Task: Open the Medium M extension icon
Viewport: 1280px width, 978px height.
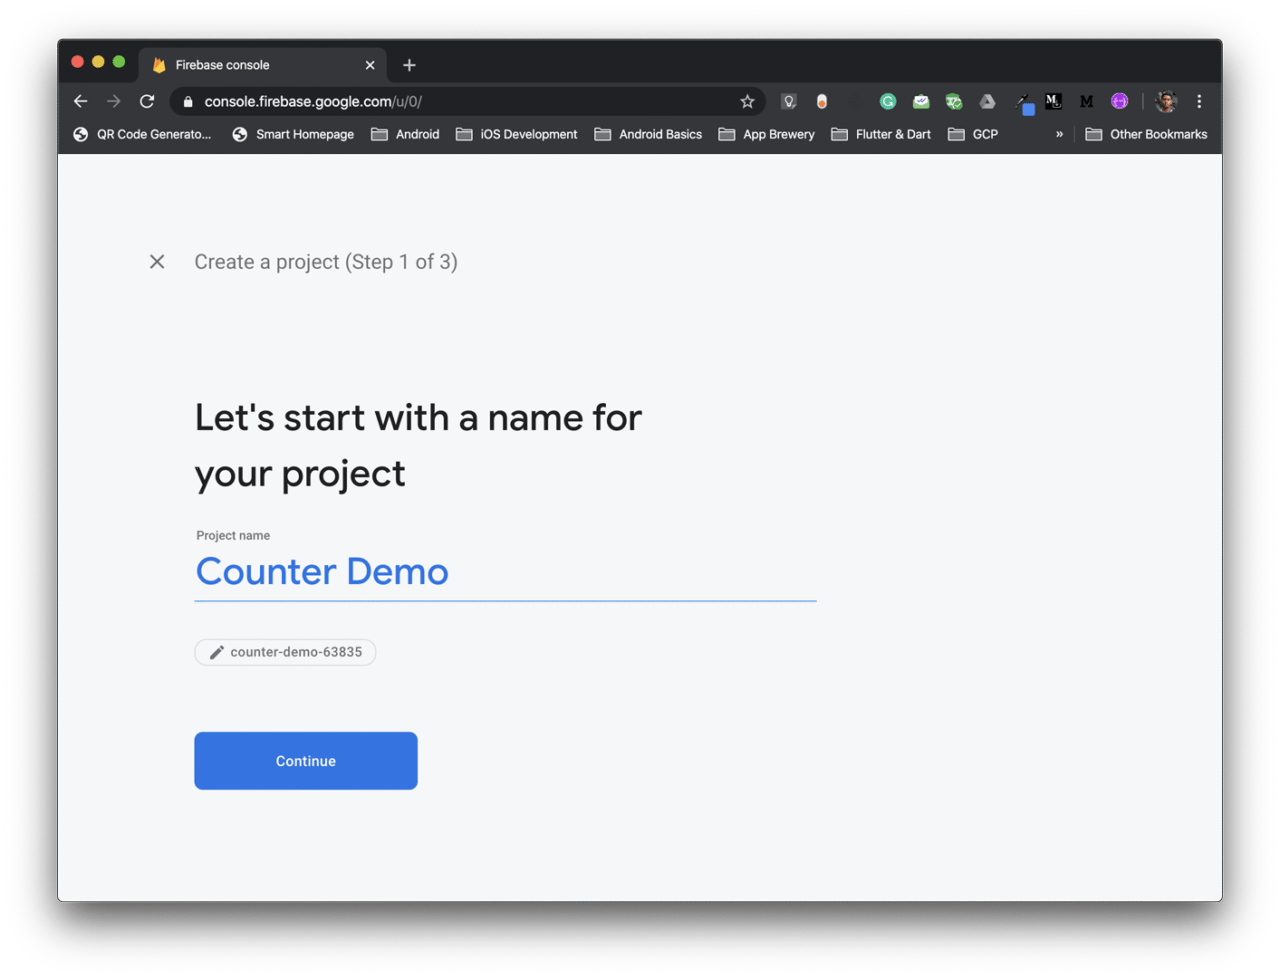Action: [1087, 101]
